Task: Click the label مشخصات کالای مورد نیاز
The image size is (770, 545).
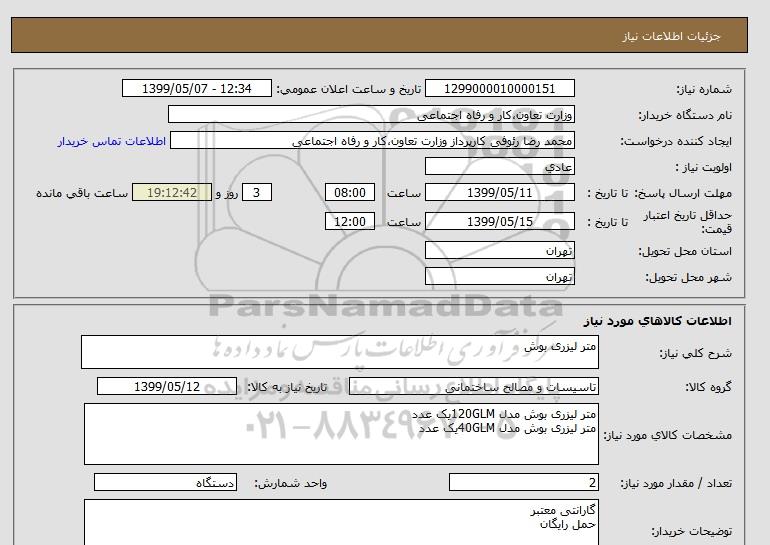Action: pyautogui.click(x=667, y=435)
